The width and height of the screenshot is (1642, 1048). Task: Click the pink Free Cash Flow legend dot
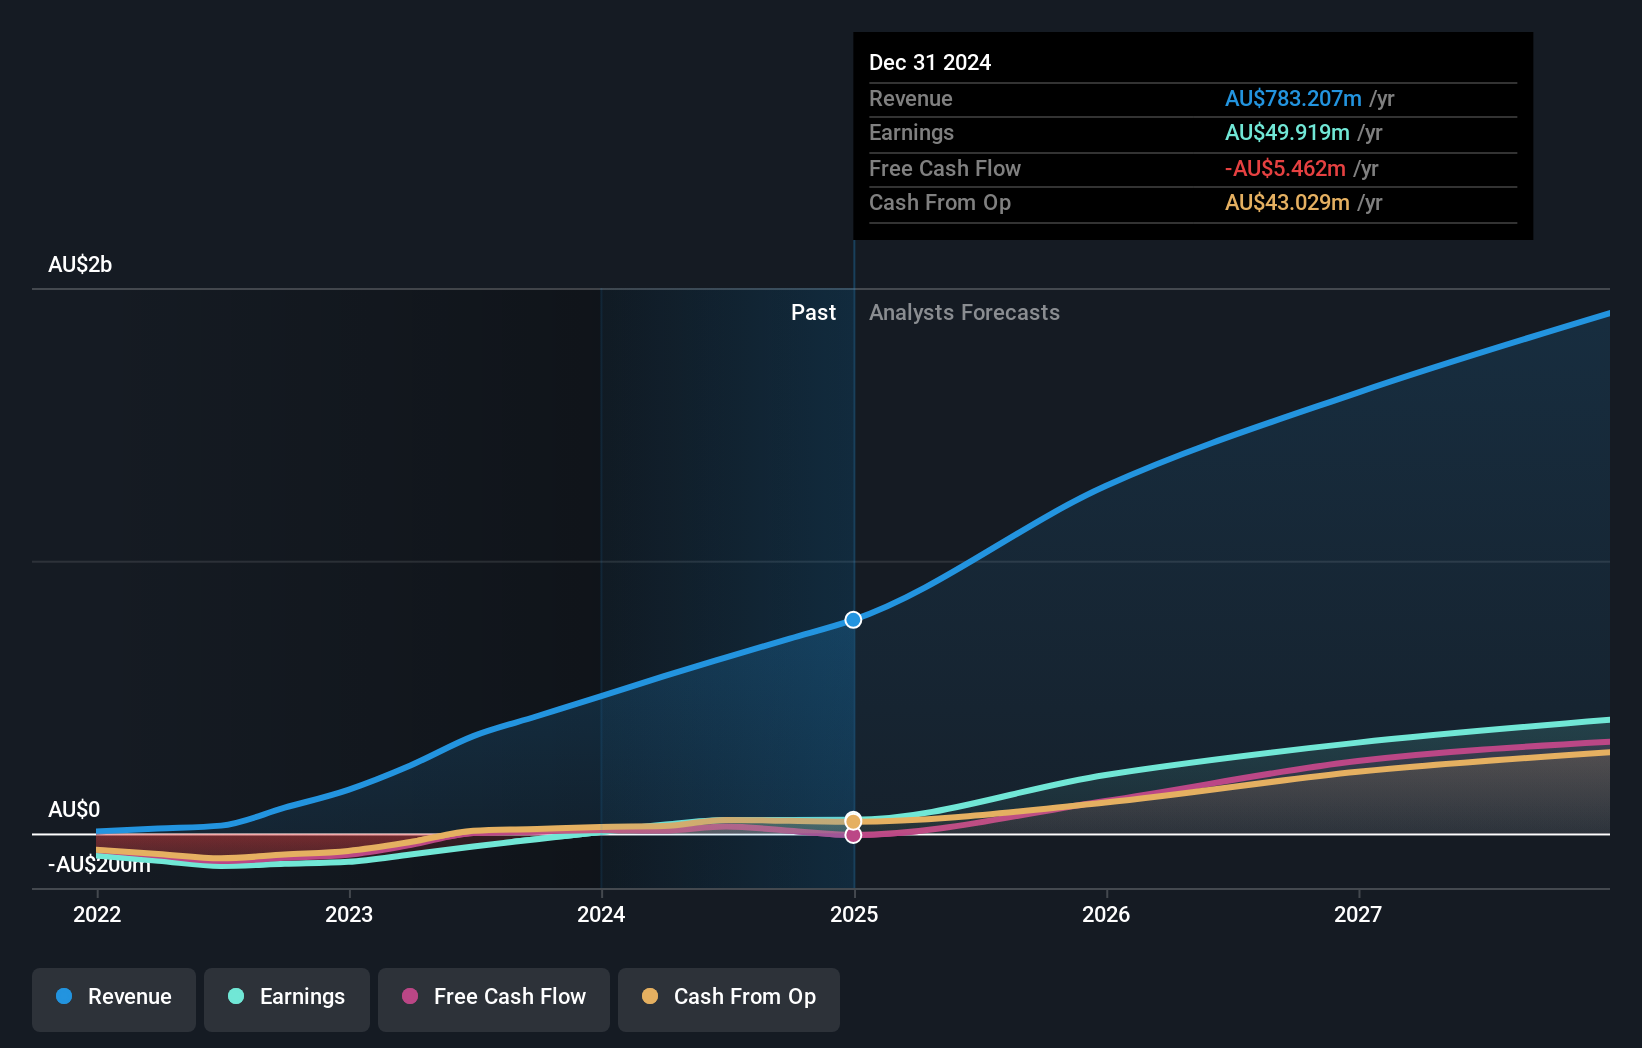410,996
